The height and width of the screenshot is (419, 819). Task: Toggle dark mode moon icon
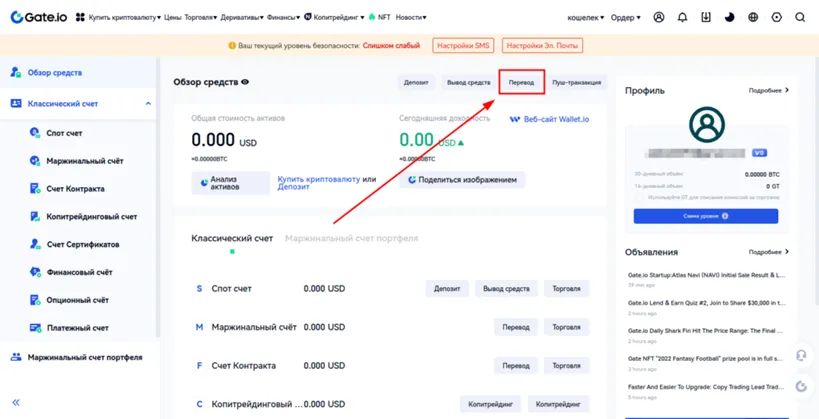click(729, 17)
